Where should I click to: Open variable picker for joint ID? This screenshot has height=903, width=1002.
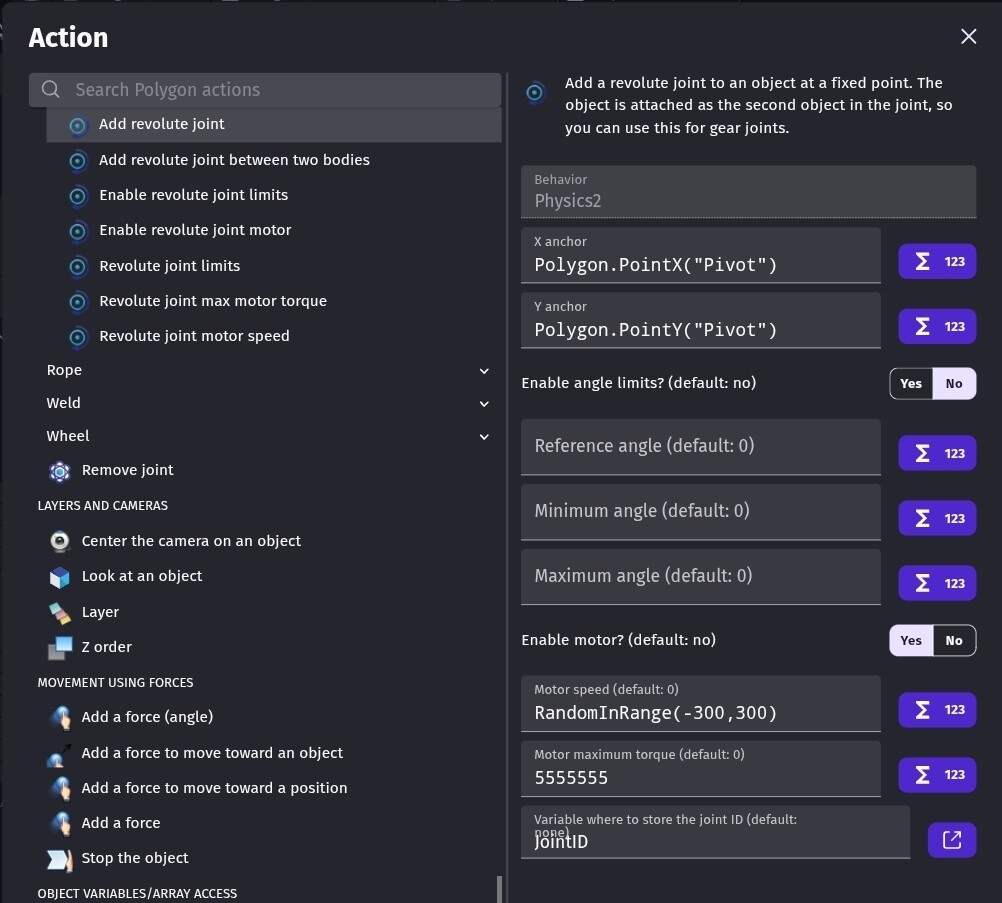tap(951, 840)
